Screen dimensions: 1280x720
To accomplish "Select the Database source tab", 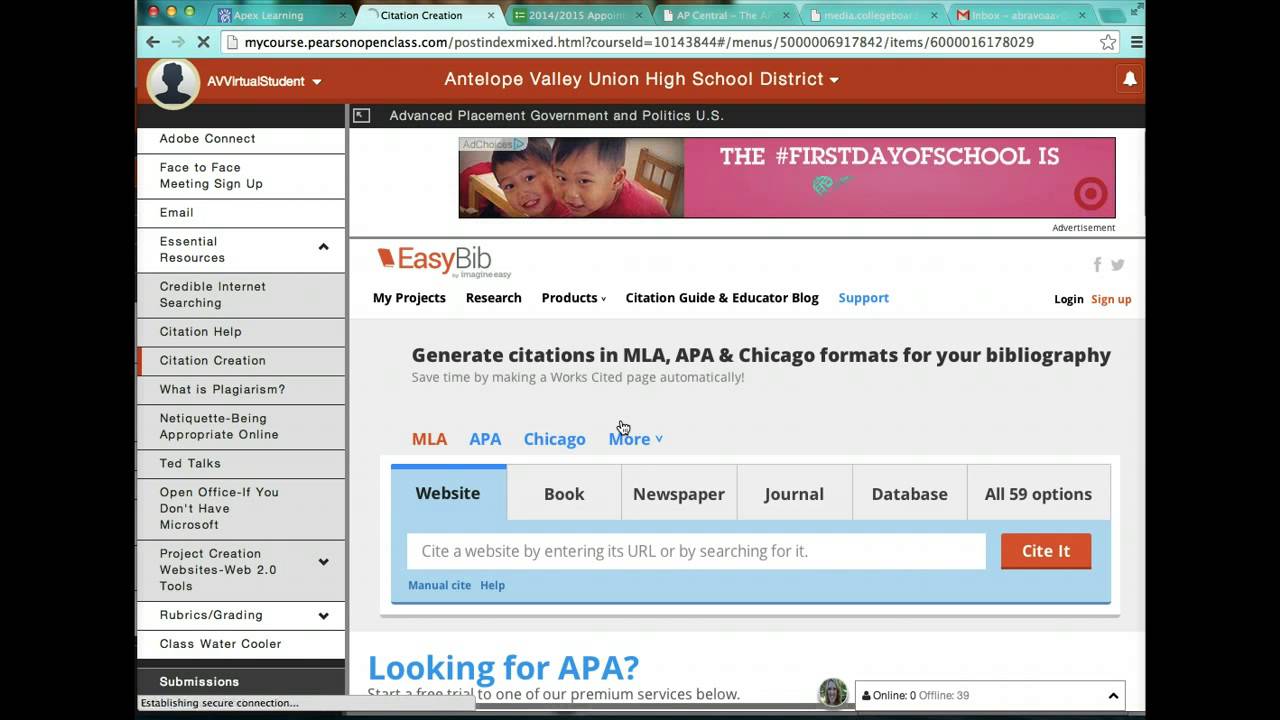I will coord(909,494).
